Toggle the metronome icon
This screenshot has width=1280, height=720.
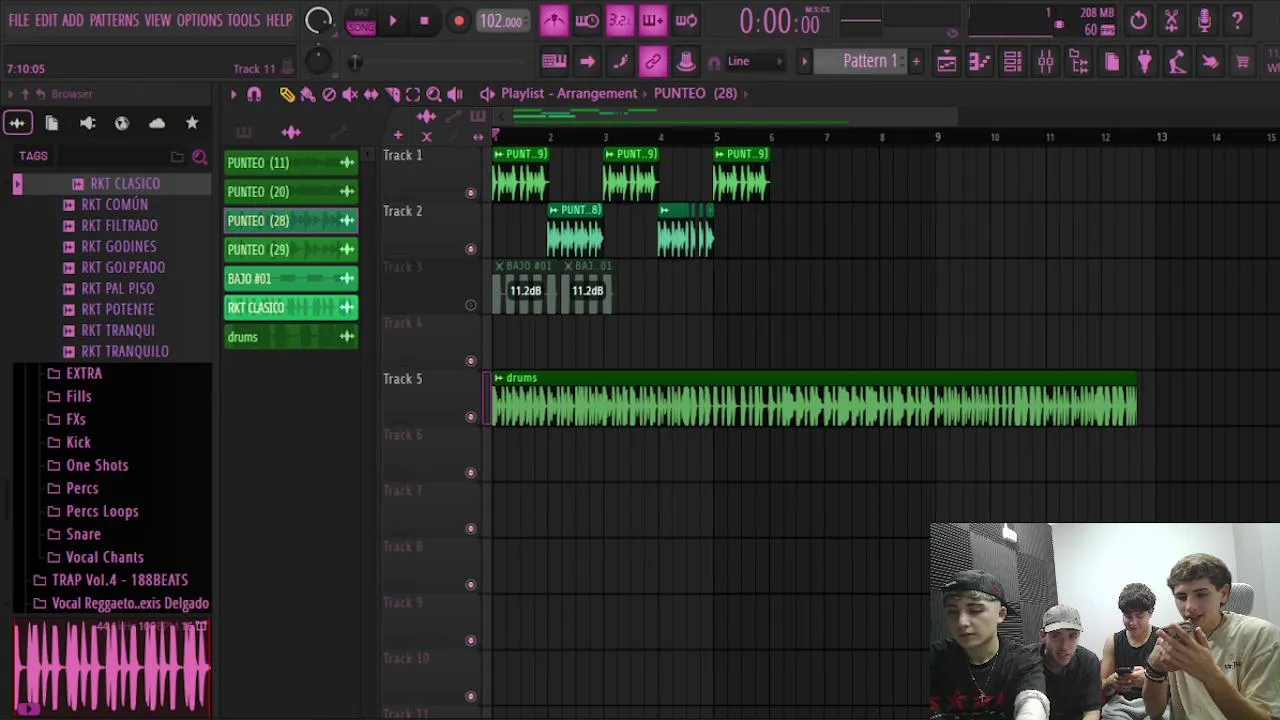554,20
